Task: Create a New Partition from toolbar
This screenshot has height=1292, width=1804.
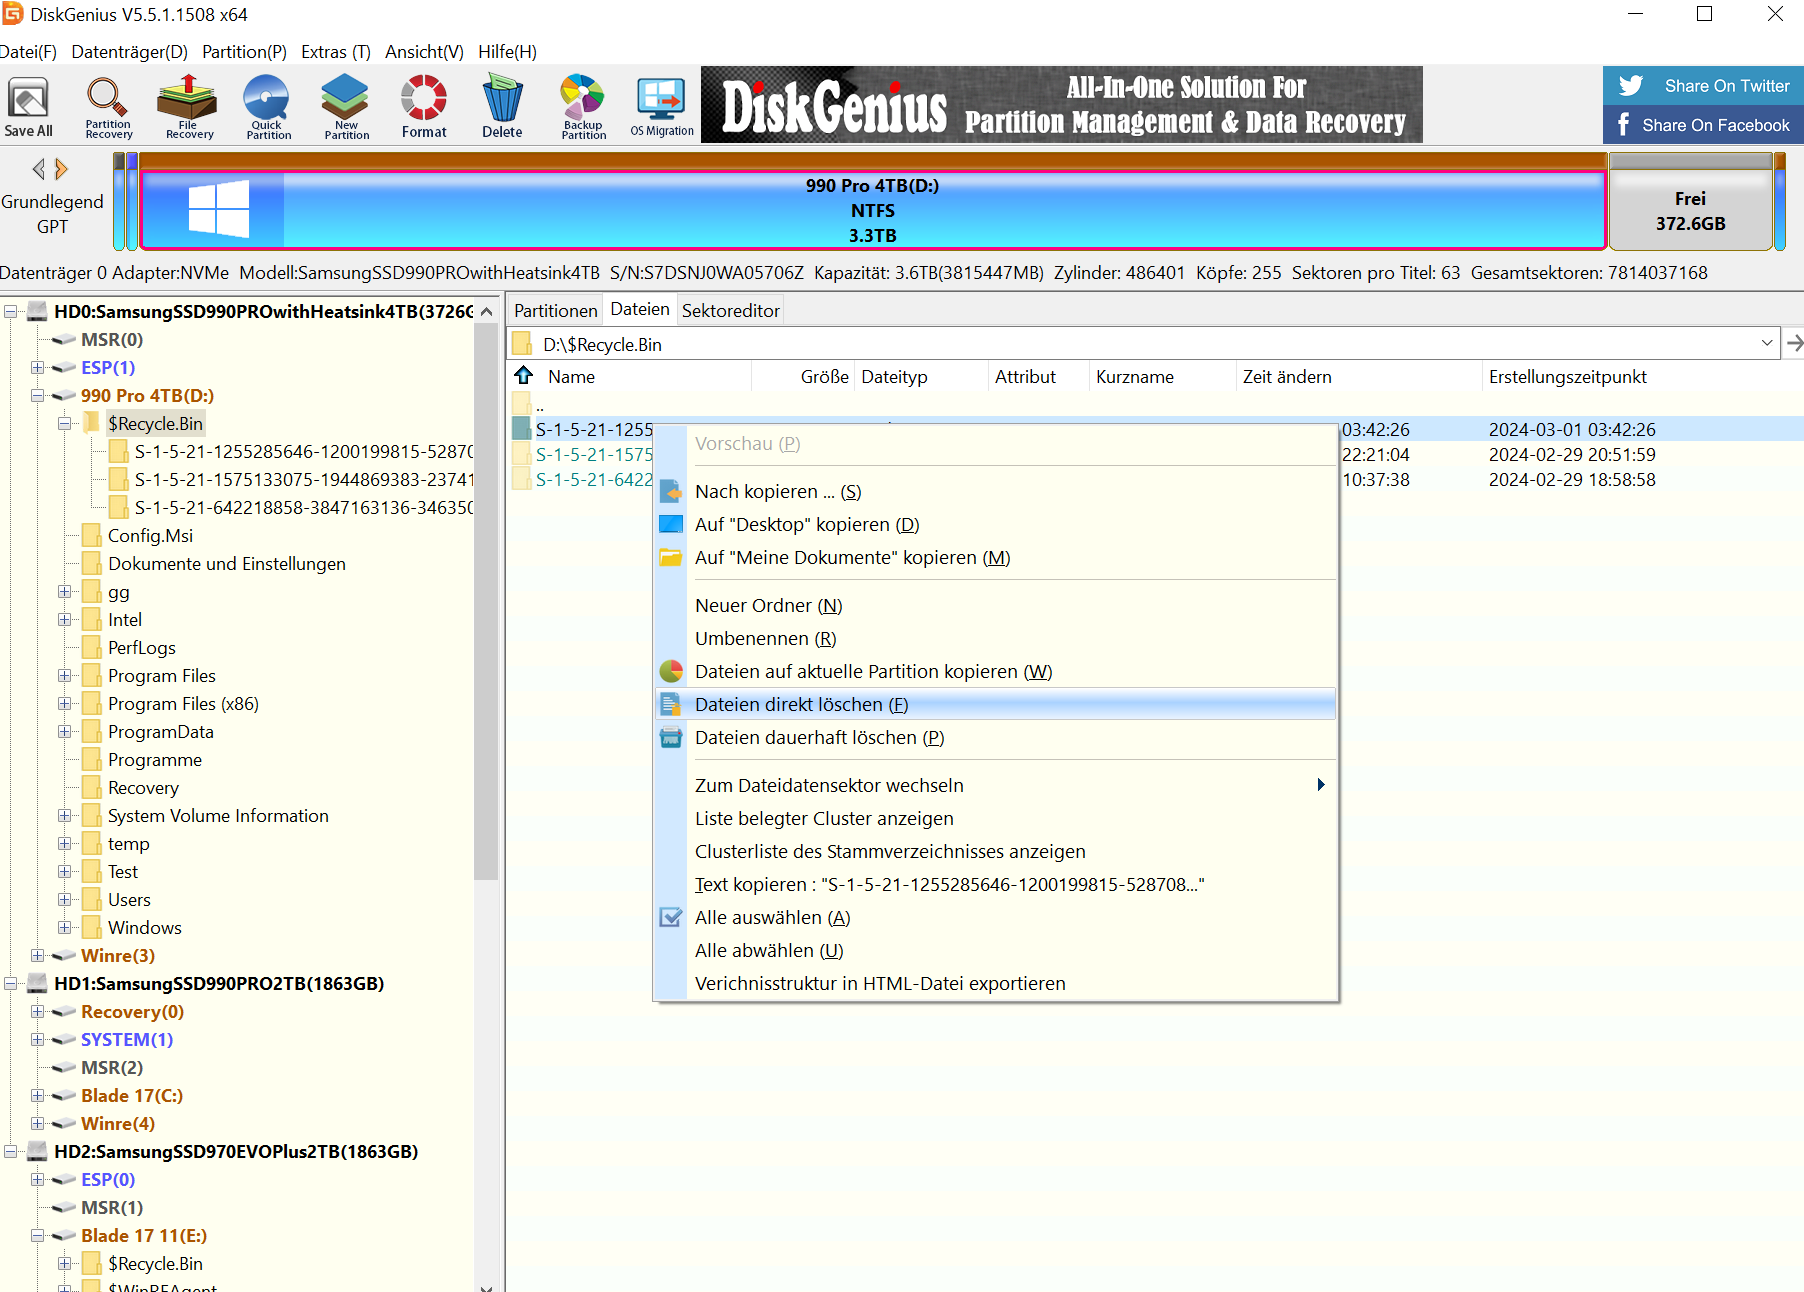Action: pos(346,106)
